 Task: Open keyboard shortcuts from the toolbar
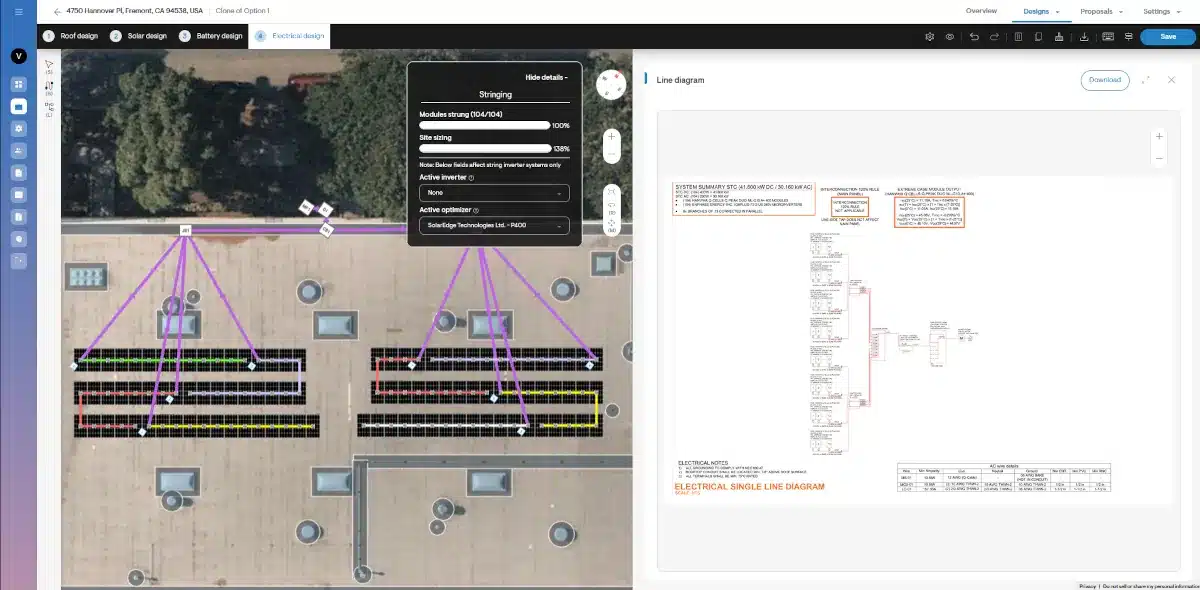click(1108, 37)
